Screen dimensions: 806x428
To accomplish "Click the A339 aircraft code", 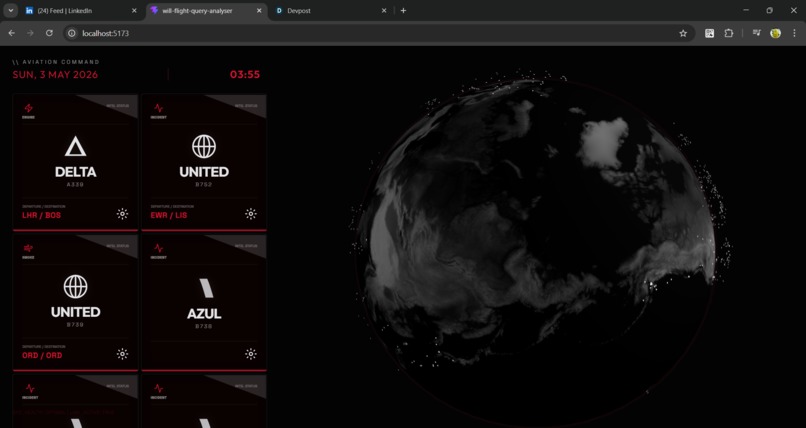I will 75,184.
